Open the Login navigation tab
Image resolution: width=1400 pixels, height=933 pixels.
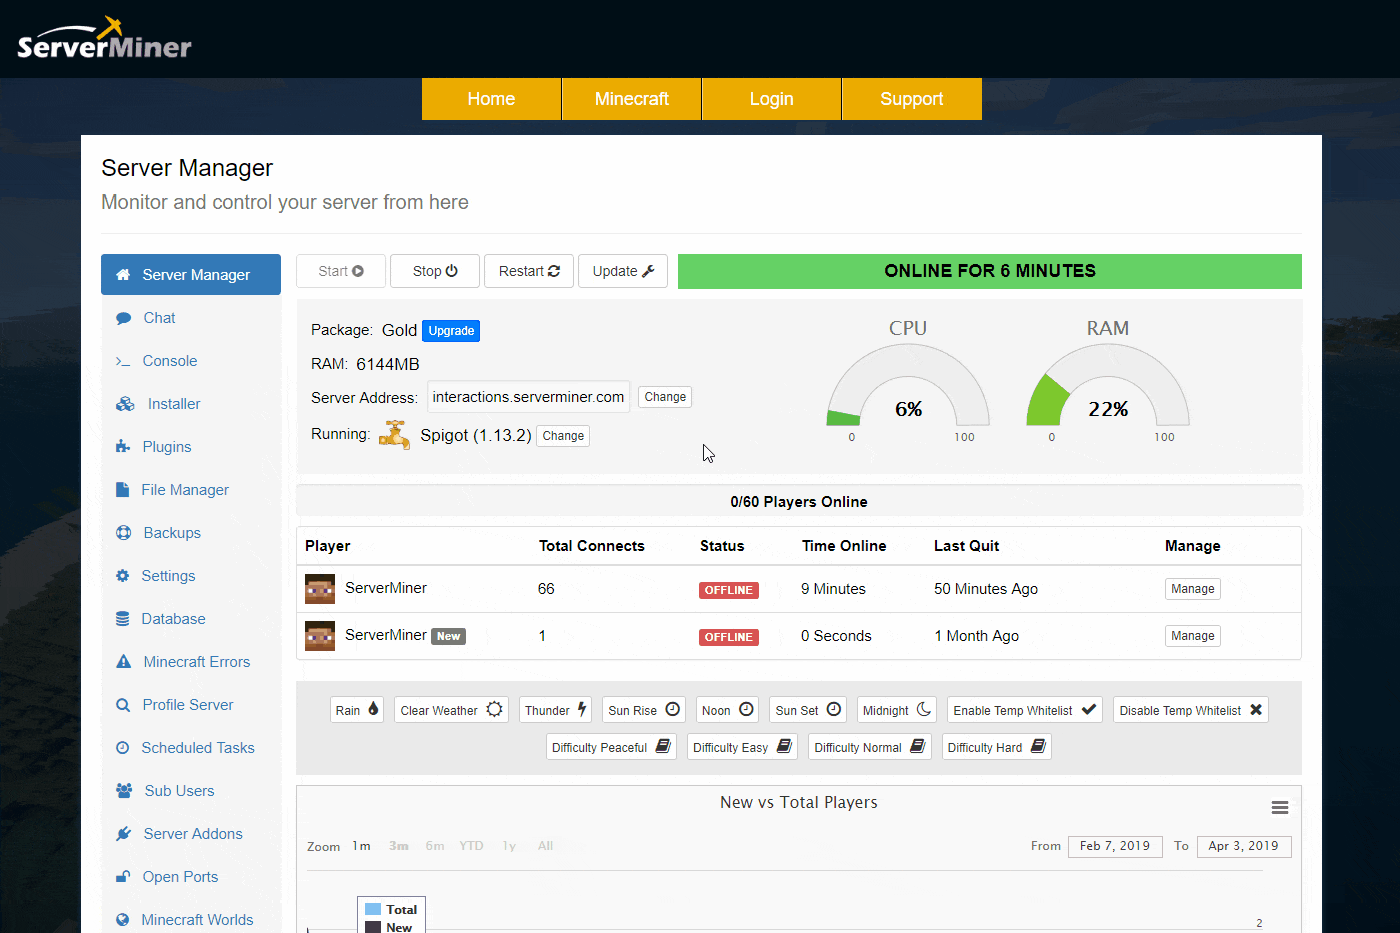772,99
